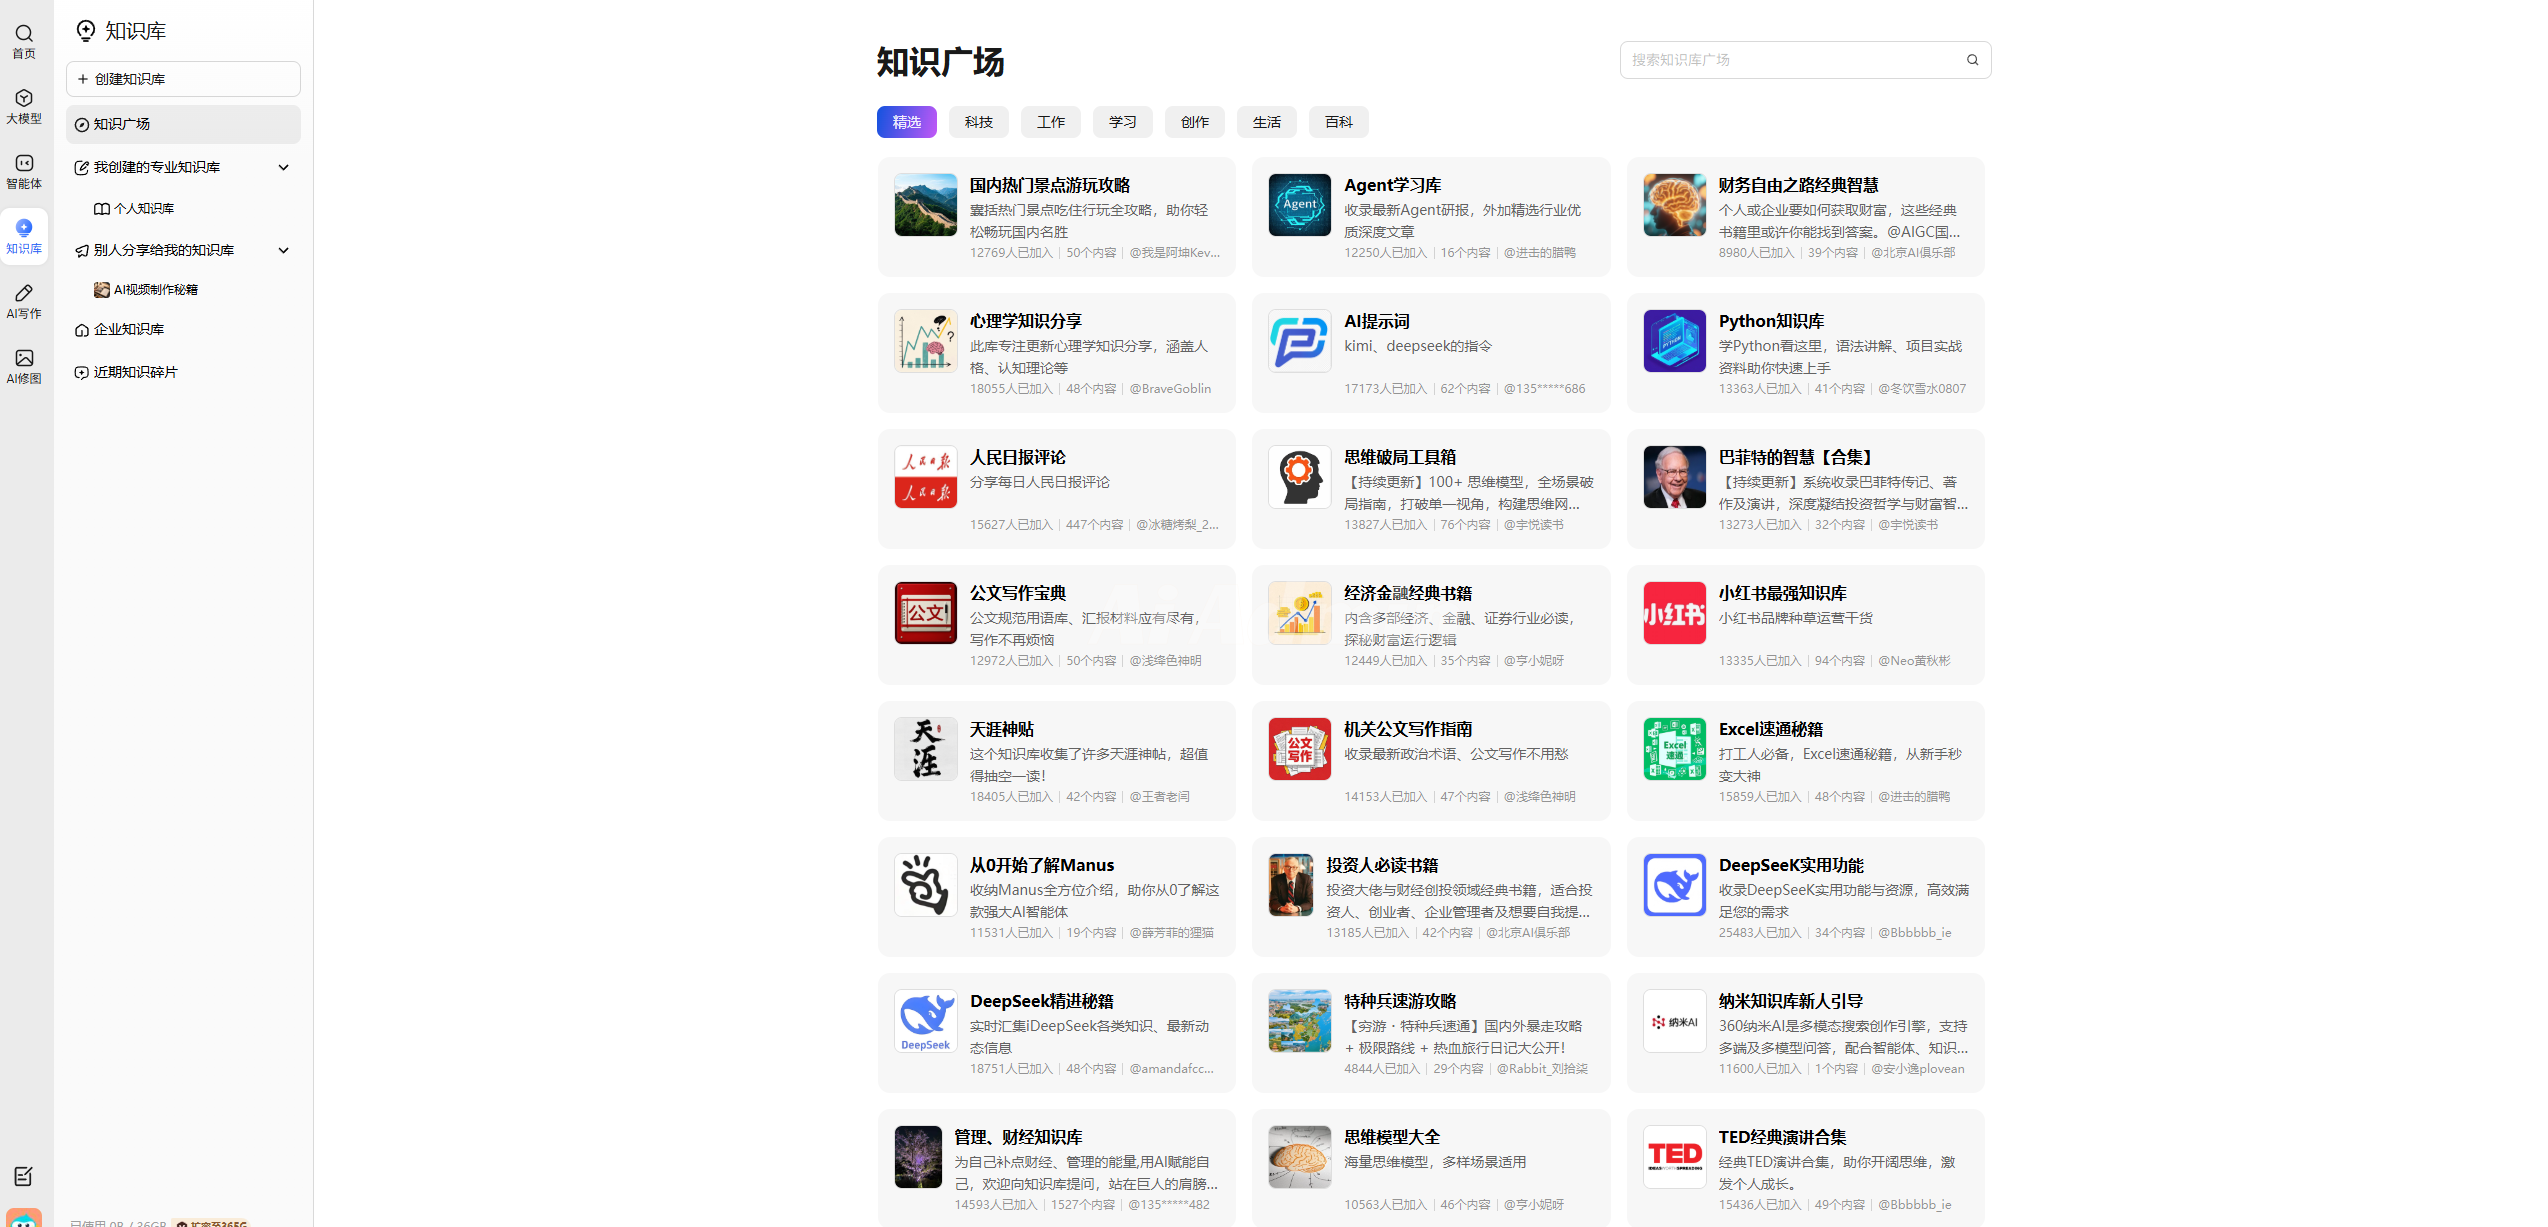The image size is (2548, 1227).
Task: Select the 知识库 sidebar icon
Action: click(24, 230)
